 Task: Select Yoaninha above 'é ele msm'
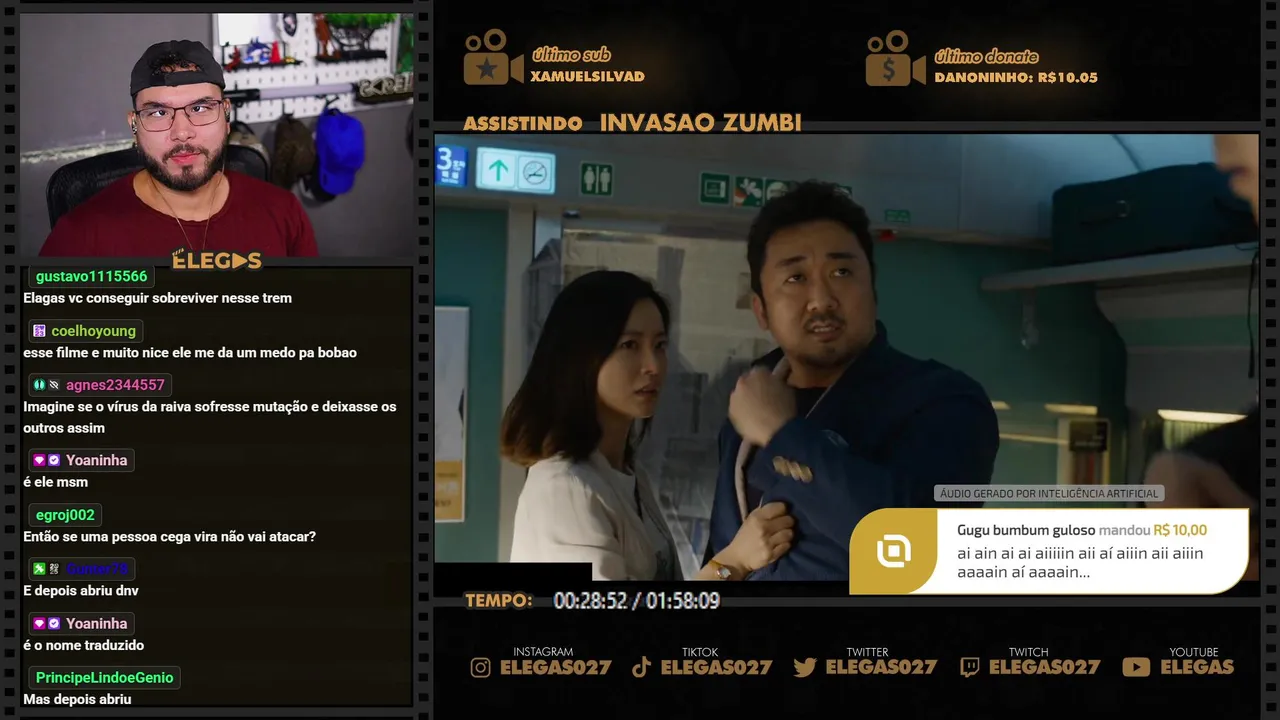point(96,460)
